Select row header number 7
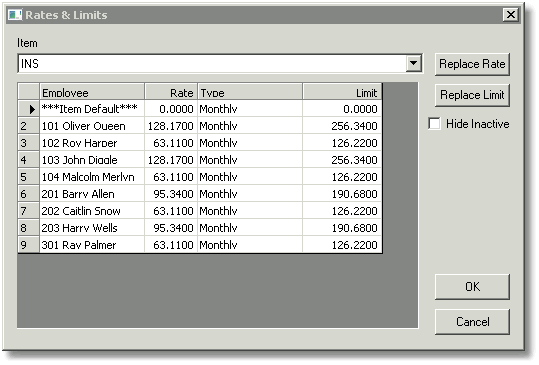The width and height of the screenshot is (539, 365). [29, 211]
